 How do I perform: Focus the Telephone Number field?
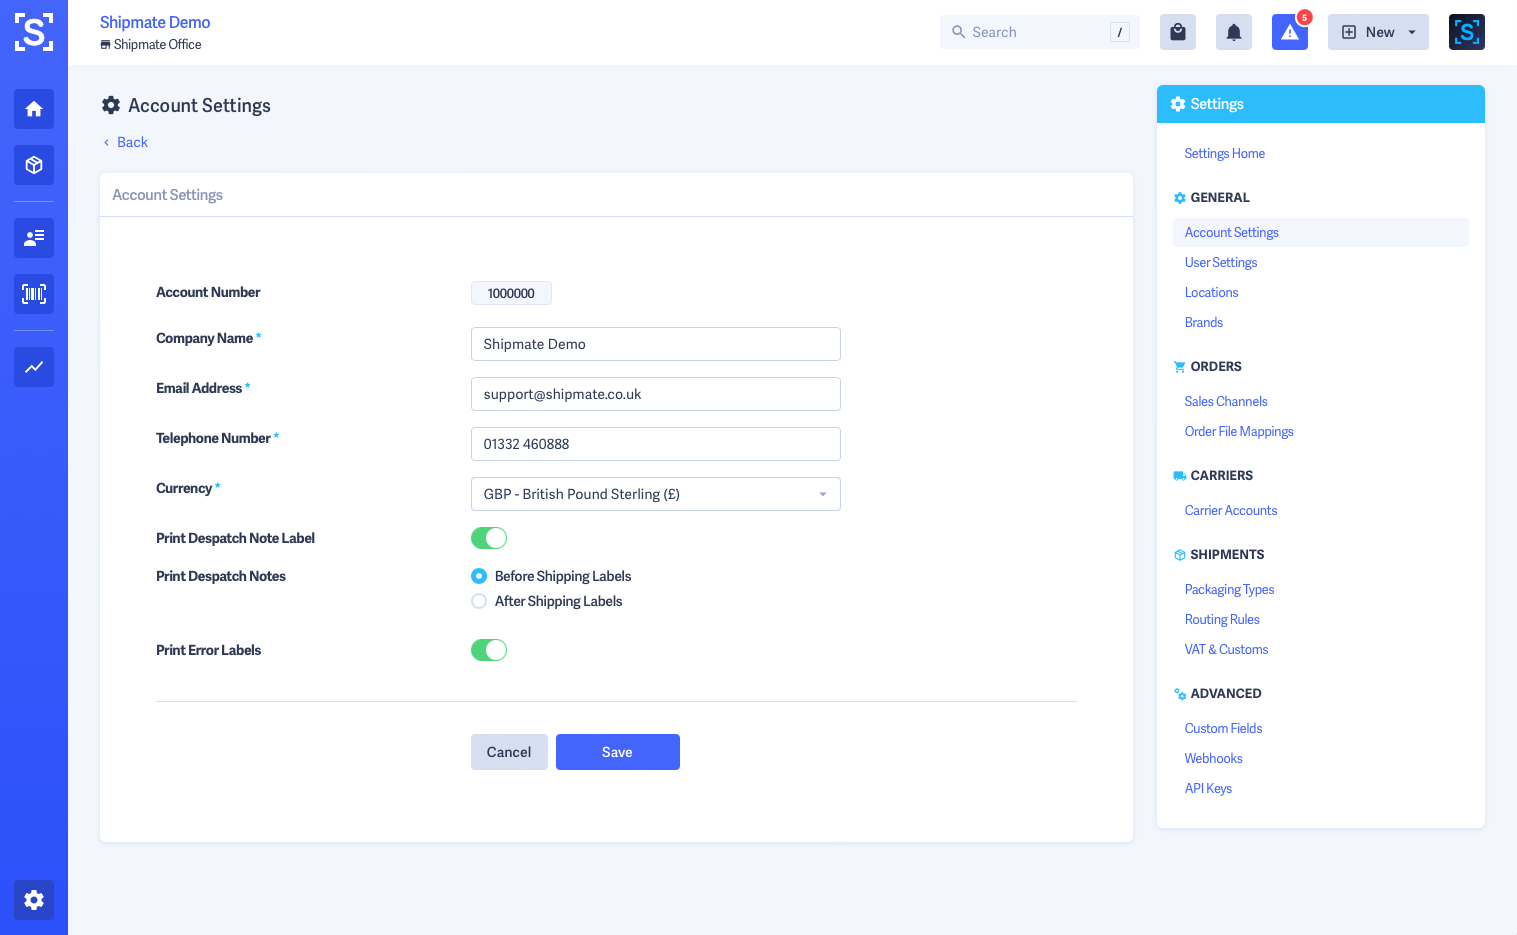[656, 444]
